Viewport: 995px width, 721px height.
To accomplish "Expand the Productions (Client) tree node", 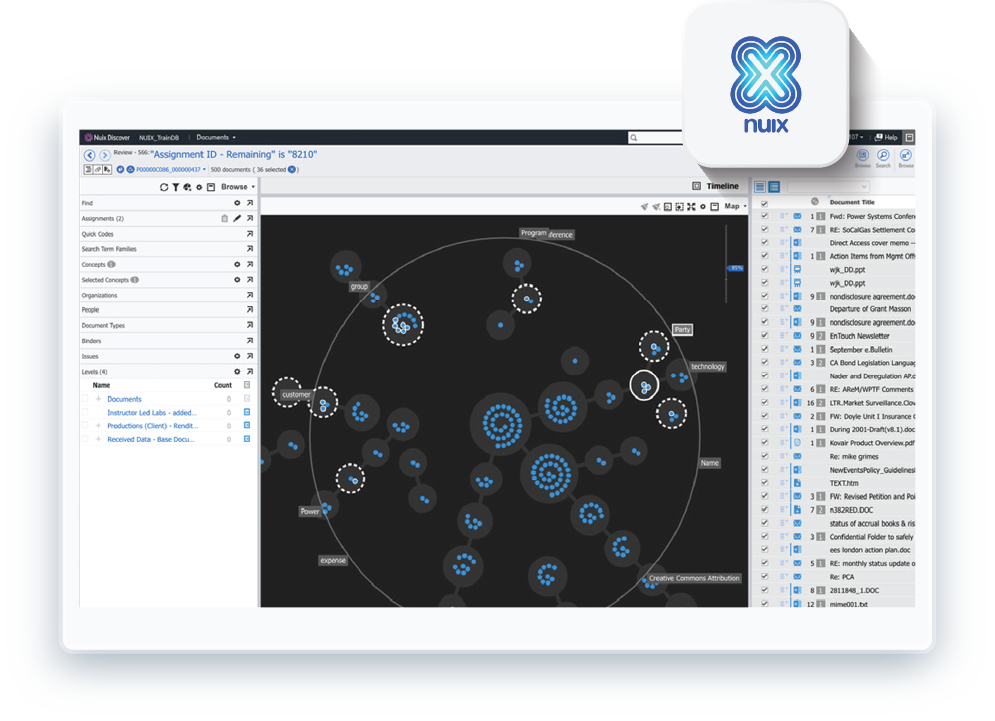I will click(x=98, y=426).
